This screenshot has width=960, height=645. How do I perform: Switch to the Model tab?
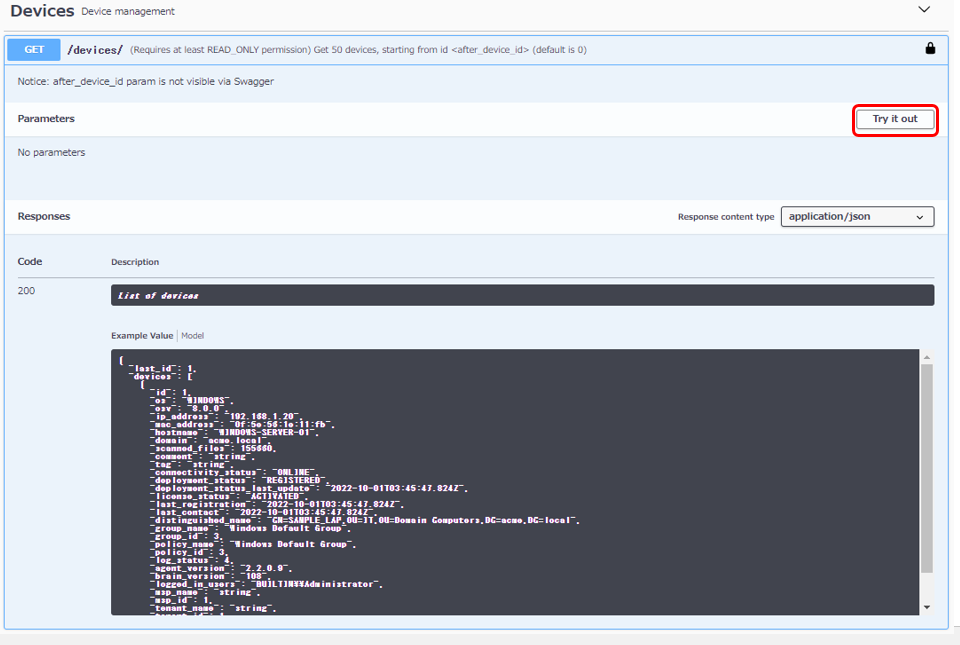[x=192, y=336]
